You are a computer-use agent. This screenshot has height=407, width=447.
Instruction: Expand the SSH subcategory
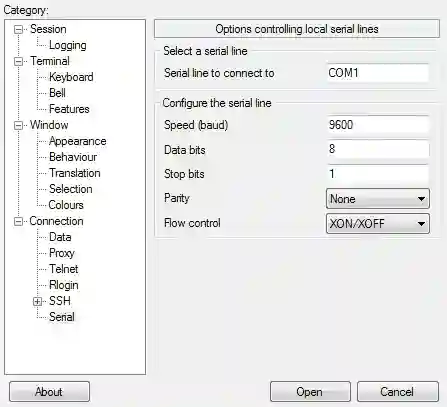[37, 302]
